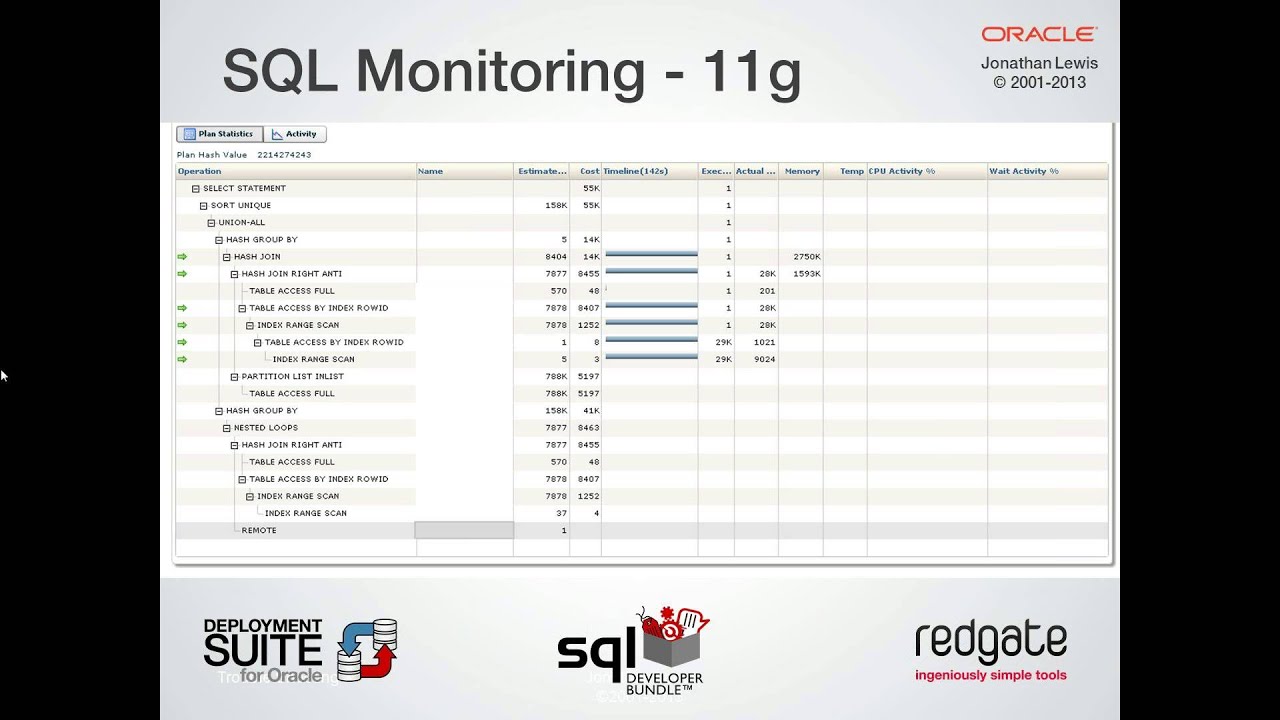
Task: Sort by the Operation column header
Action: (296, 171)
